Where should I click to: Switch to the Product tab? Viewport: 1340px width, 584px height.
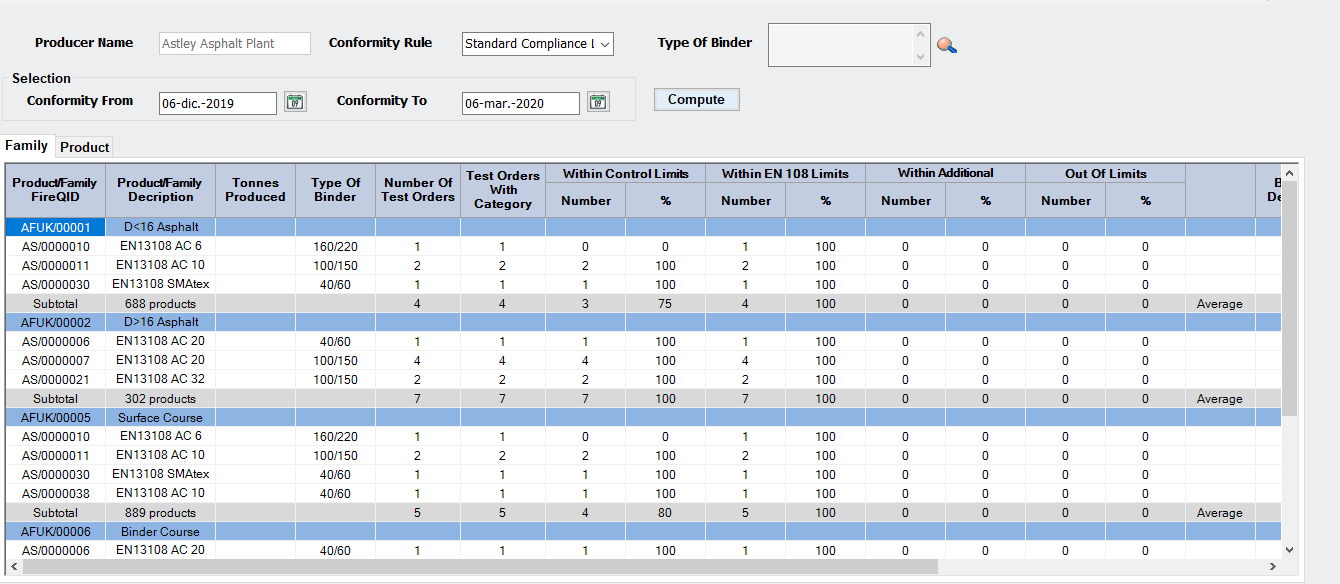coord(84,147)
